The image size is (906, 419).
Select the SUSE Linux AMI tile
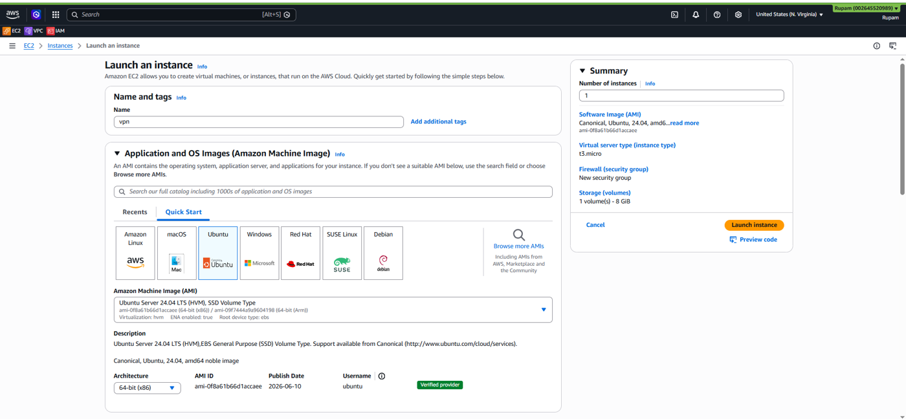(x=342, y=253)
